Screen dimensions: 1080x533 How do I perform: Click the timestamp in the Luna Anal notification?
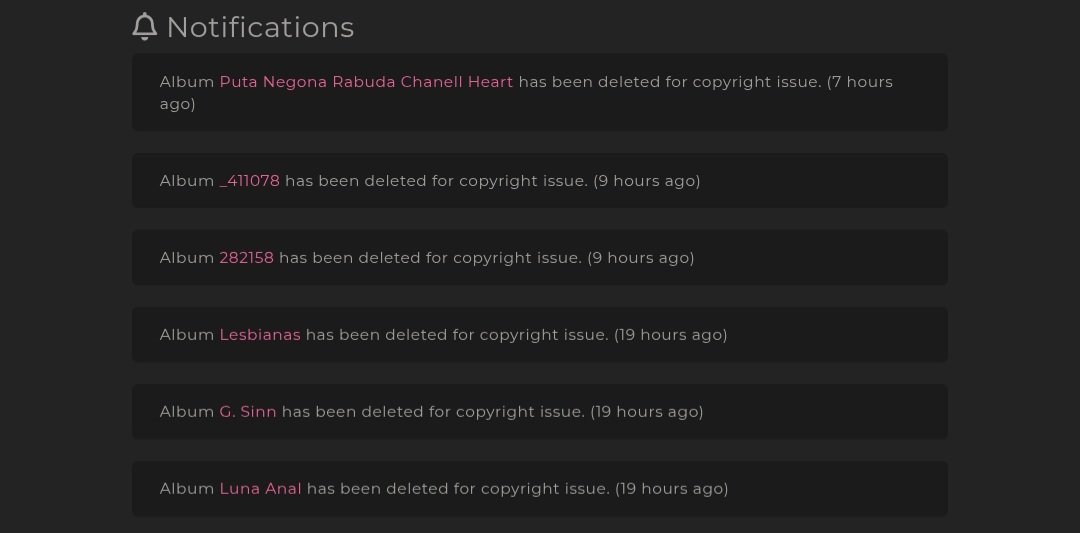[x=672, y=489]
